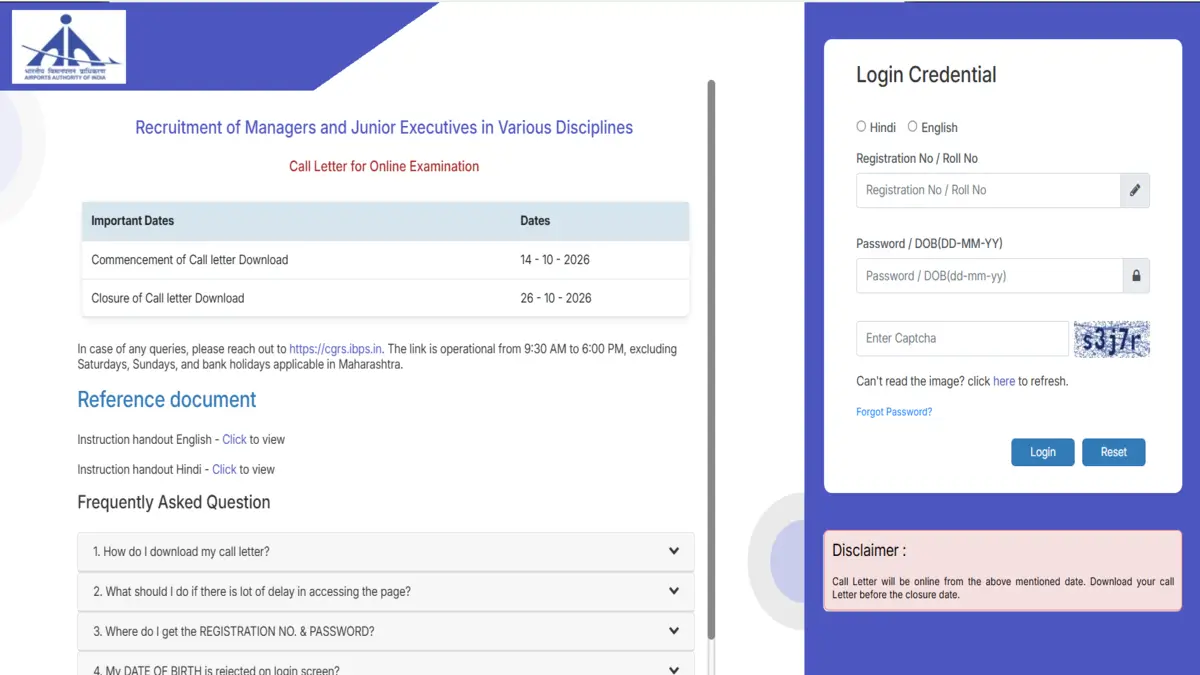Click 'Closure of Call letter Download' row
The height and width of the screenshot is (675, 1200).
point(386,298)
